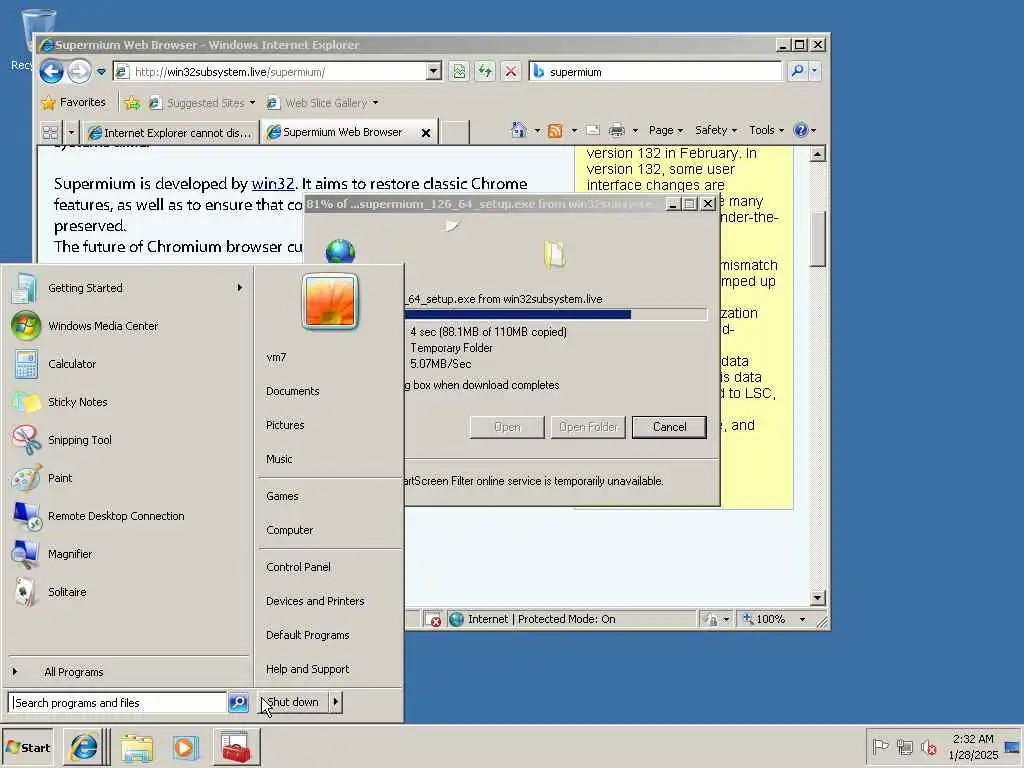This screenshot has width=1024, height=768.
Task: Open the Safety menu
Action: tap(716, 130)
